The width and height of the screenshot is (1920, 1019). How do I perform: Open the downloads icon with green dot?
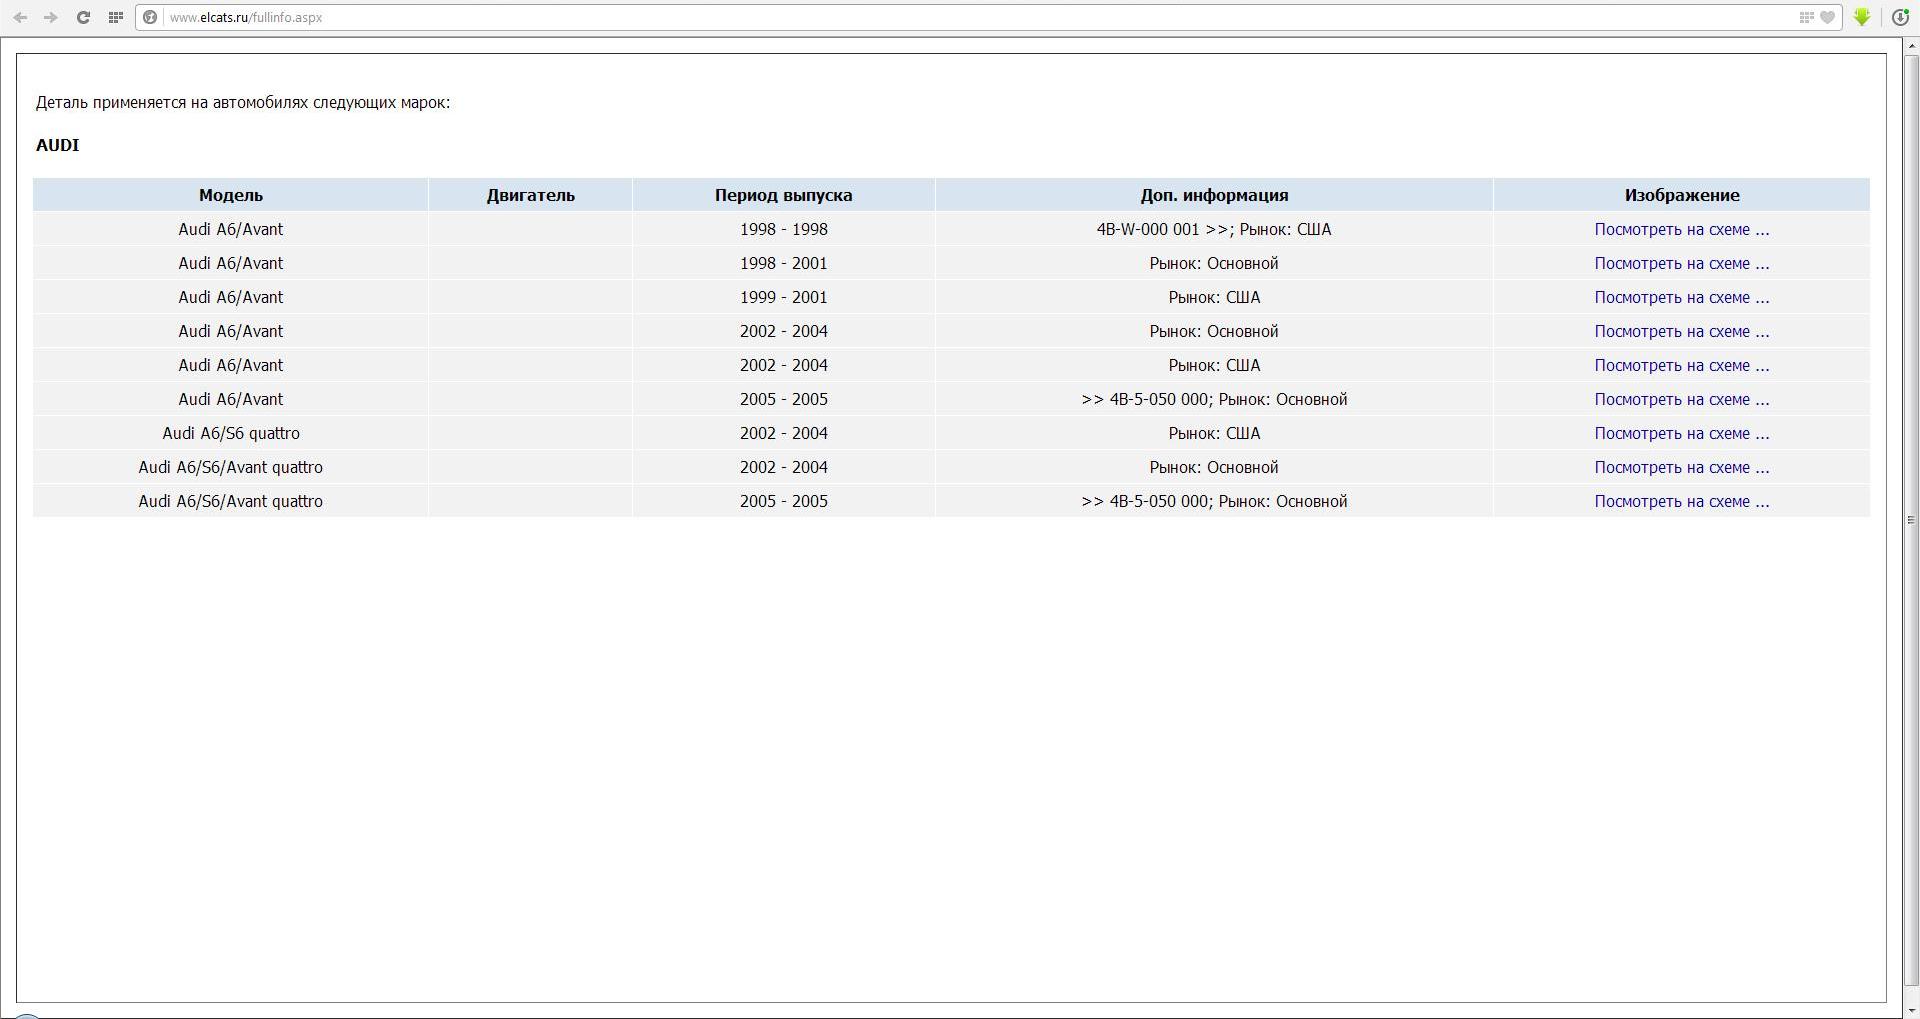[1900, 17]
